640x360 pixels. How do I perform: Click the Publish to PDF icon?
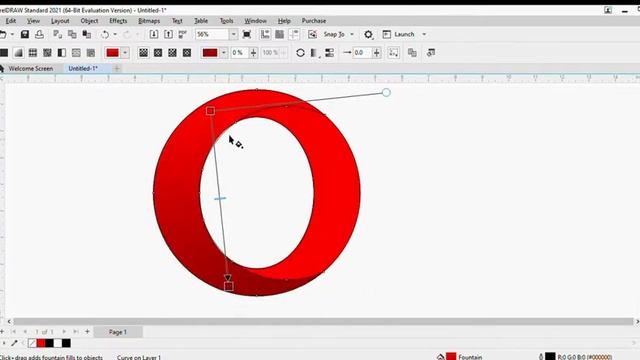(182, 34)
